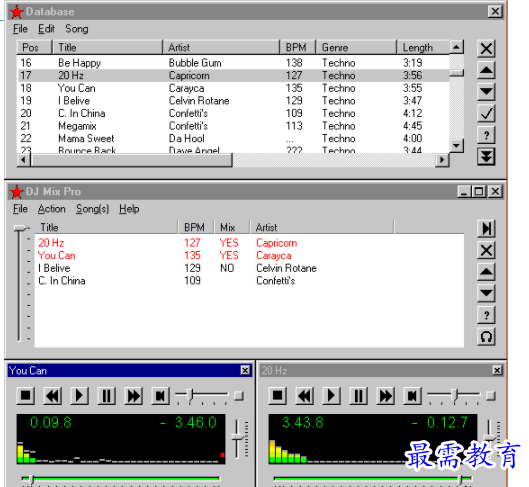Click position progress bar of 20 Hz player
The image size is (529, 487).
(x=373, y=479)
